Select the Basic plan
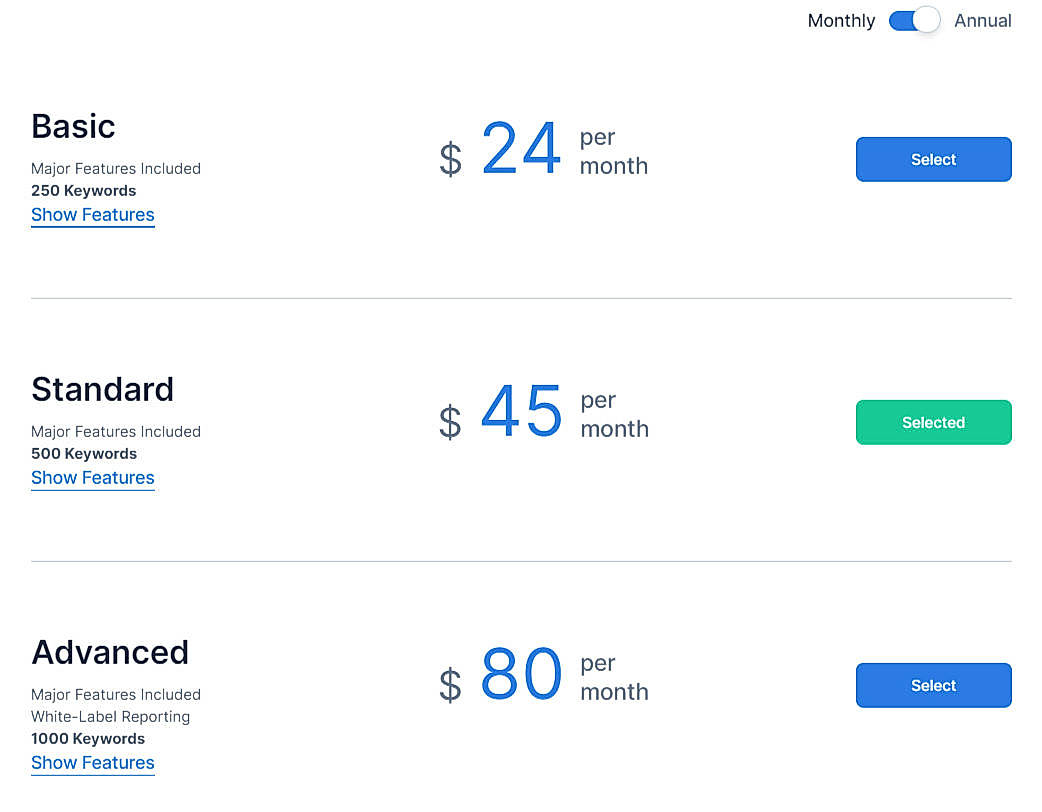1042x812 pixels. click(x=932, y=159)
